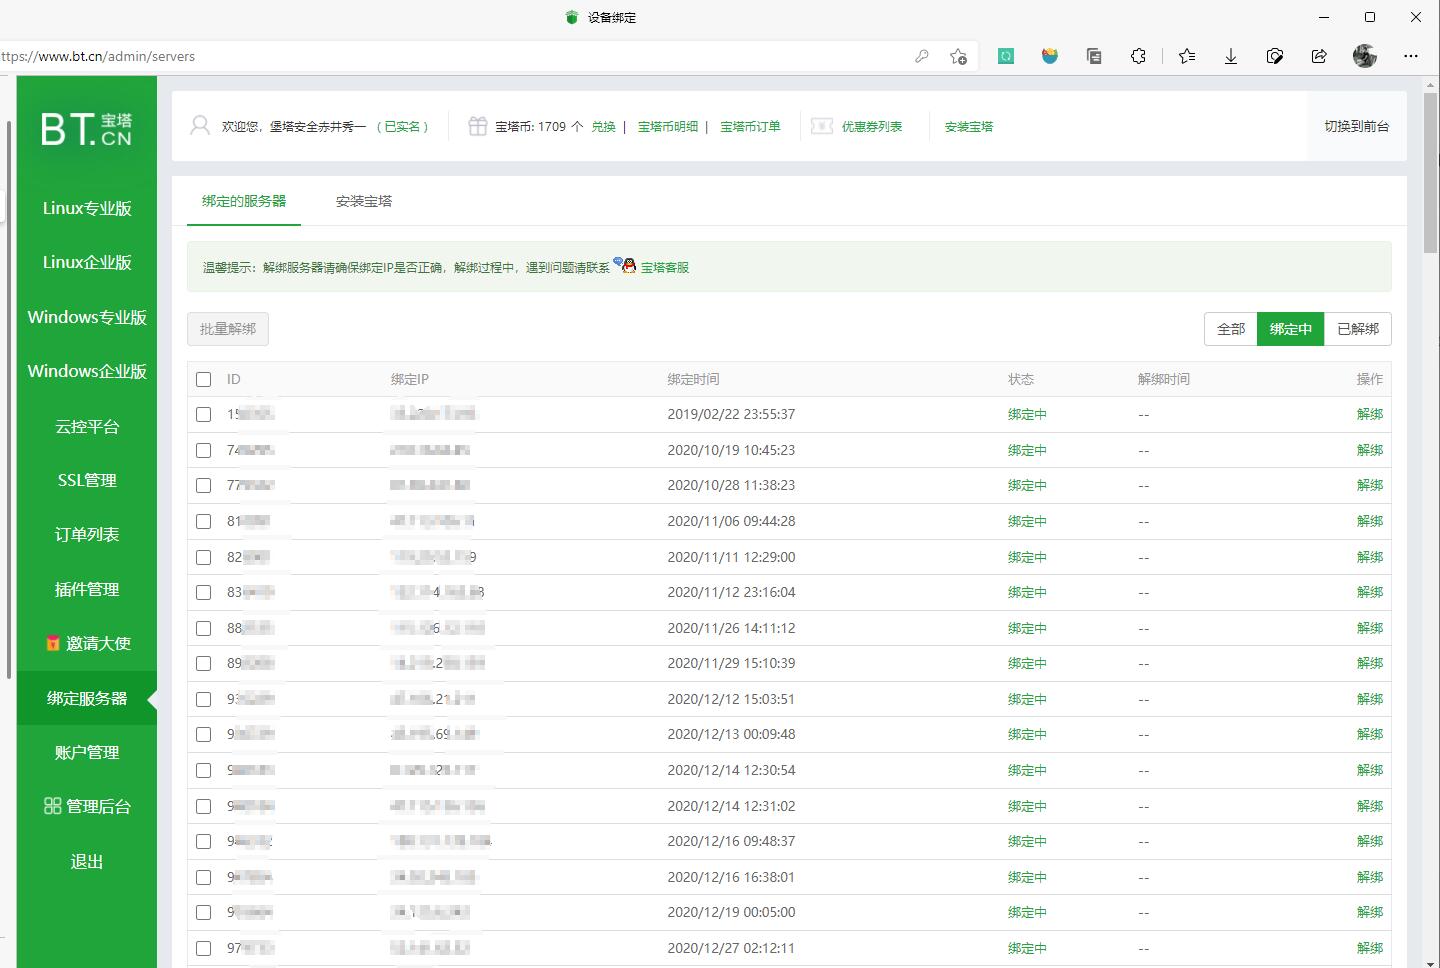This screenshot has height=968, width=1440.
Task: Open 插件管理 in the sidebar
Action: pyautogui.click(x=87, y=589)
